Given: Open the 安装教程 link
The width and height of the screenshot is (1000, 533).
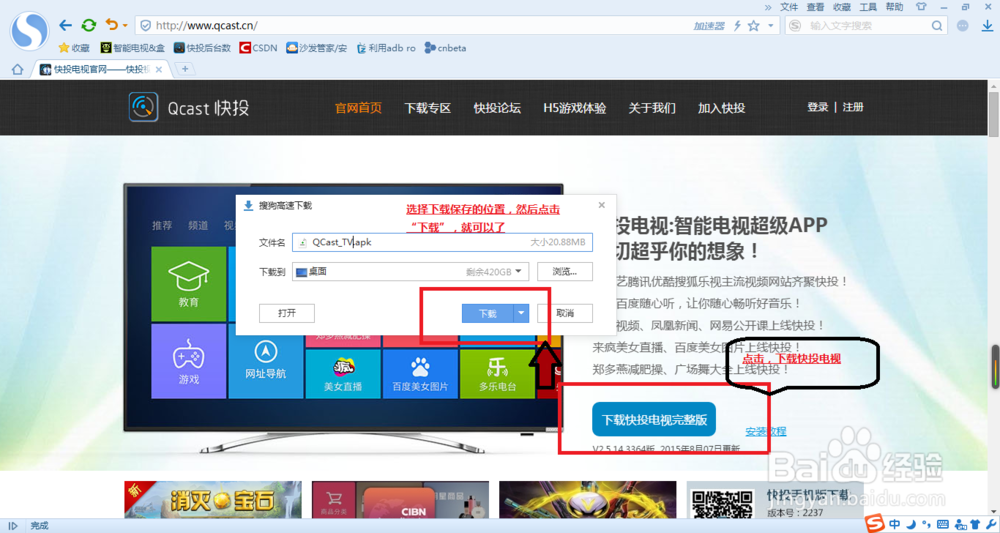Looking at the screenshot, I should tap(765, 432).
